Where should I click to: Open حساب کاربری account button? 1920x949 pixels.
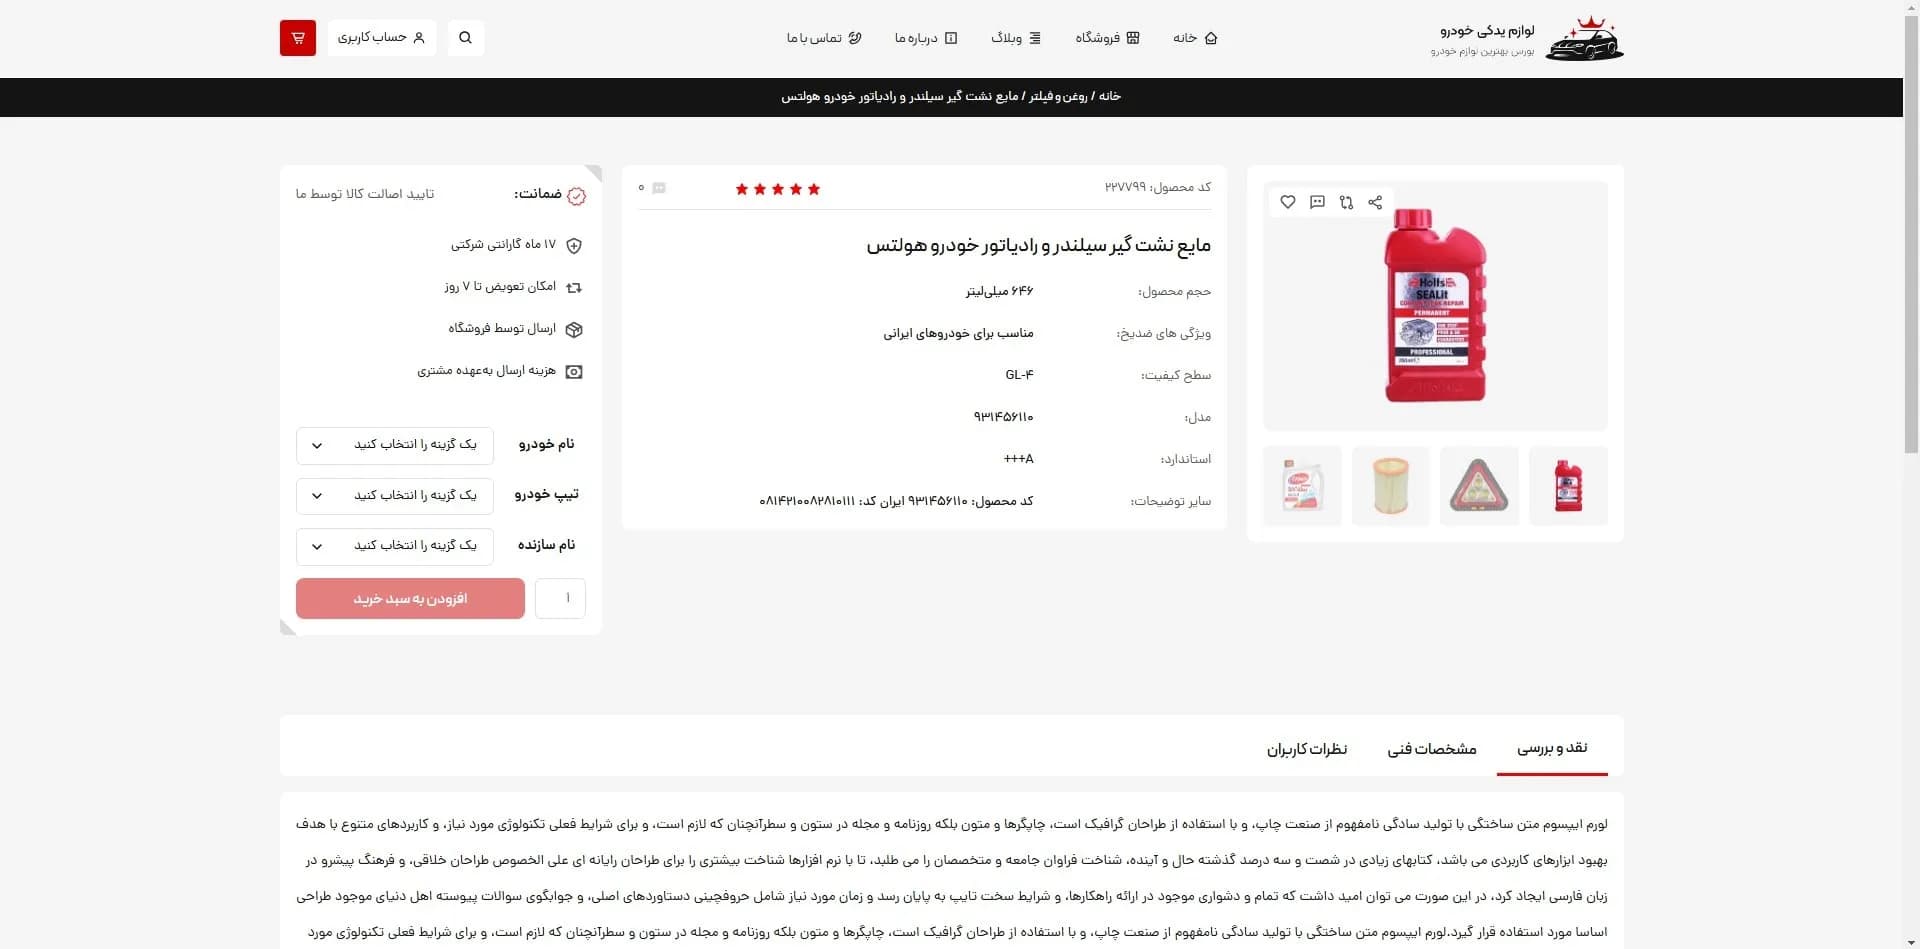pyautogui.click(x=381, y=38)
